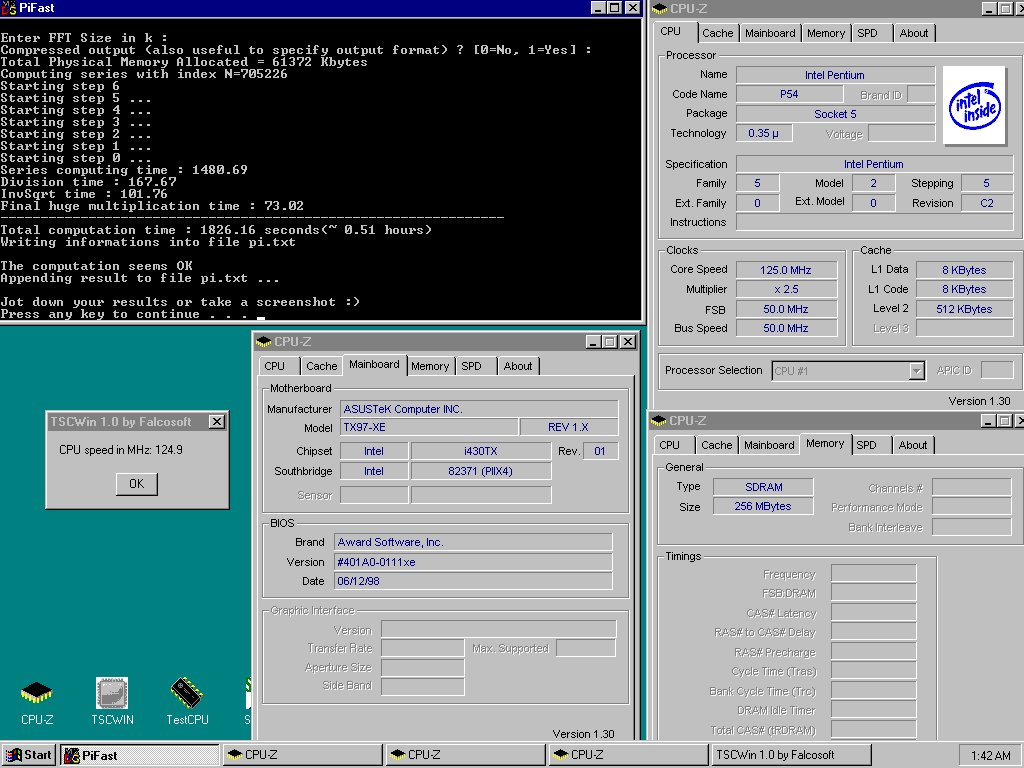The height and width of the screenshot is (768, 1024).
Task: Click the 'CPU speed in MHz: 124.9' text
Action: [121, 450]
